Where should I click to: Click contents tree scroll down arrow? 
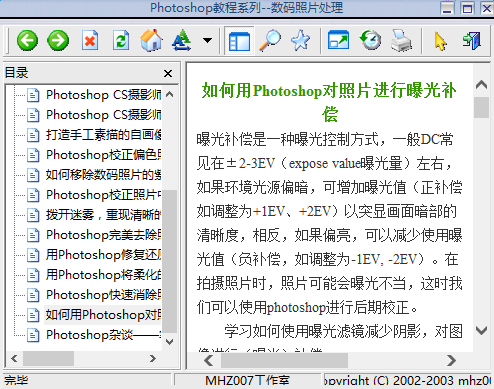169,342
